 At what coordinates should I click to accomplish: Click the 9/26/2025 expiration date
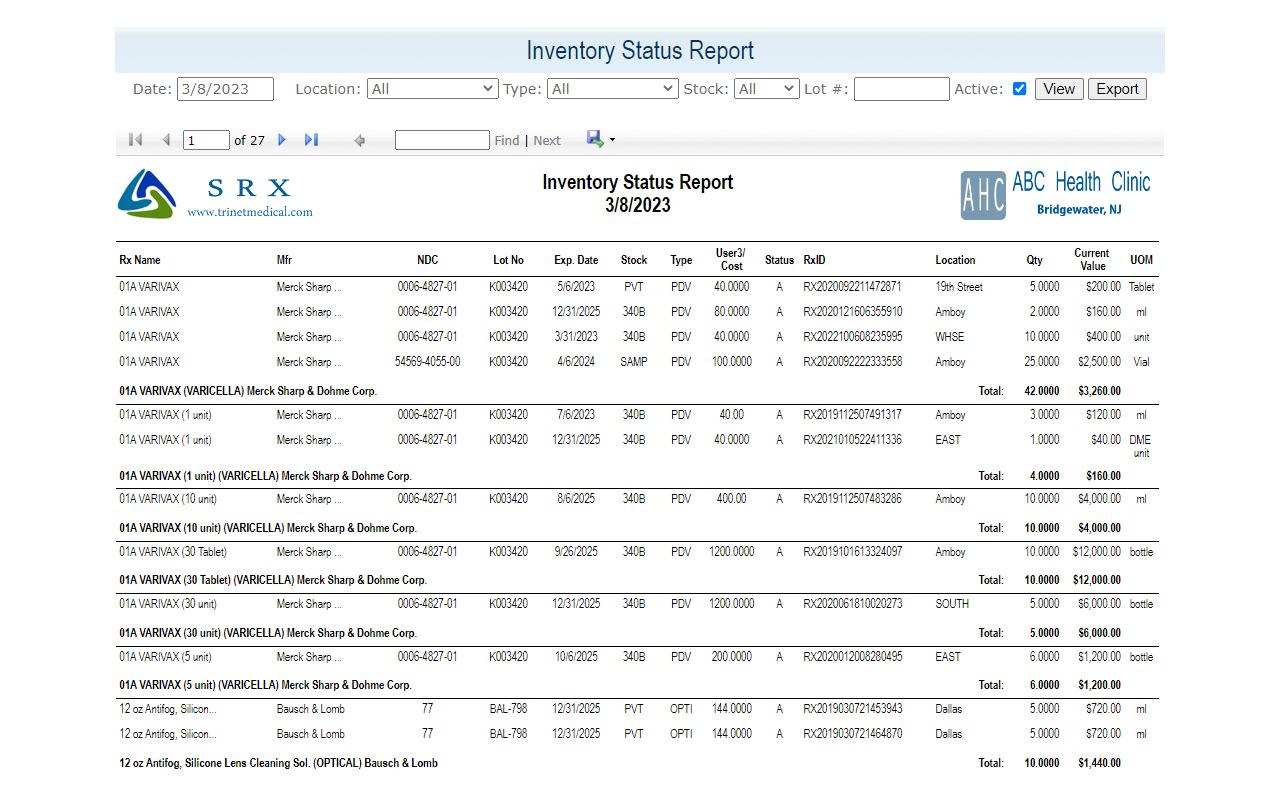point(576,552)
